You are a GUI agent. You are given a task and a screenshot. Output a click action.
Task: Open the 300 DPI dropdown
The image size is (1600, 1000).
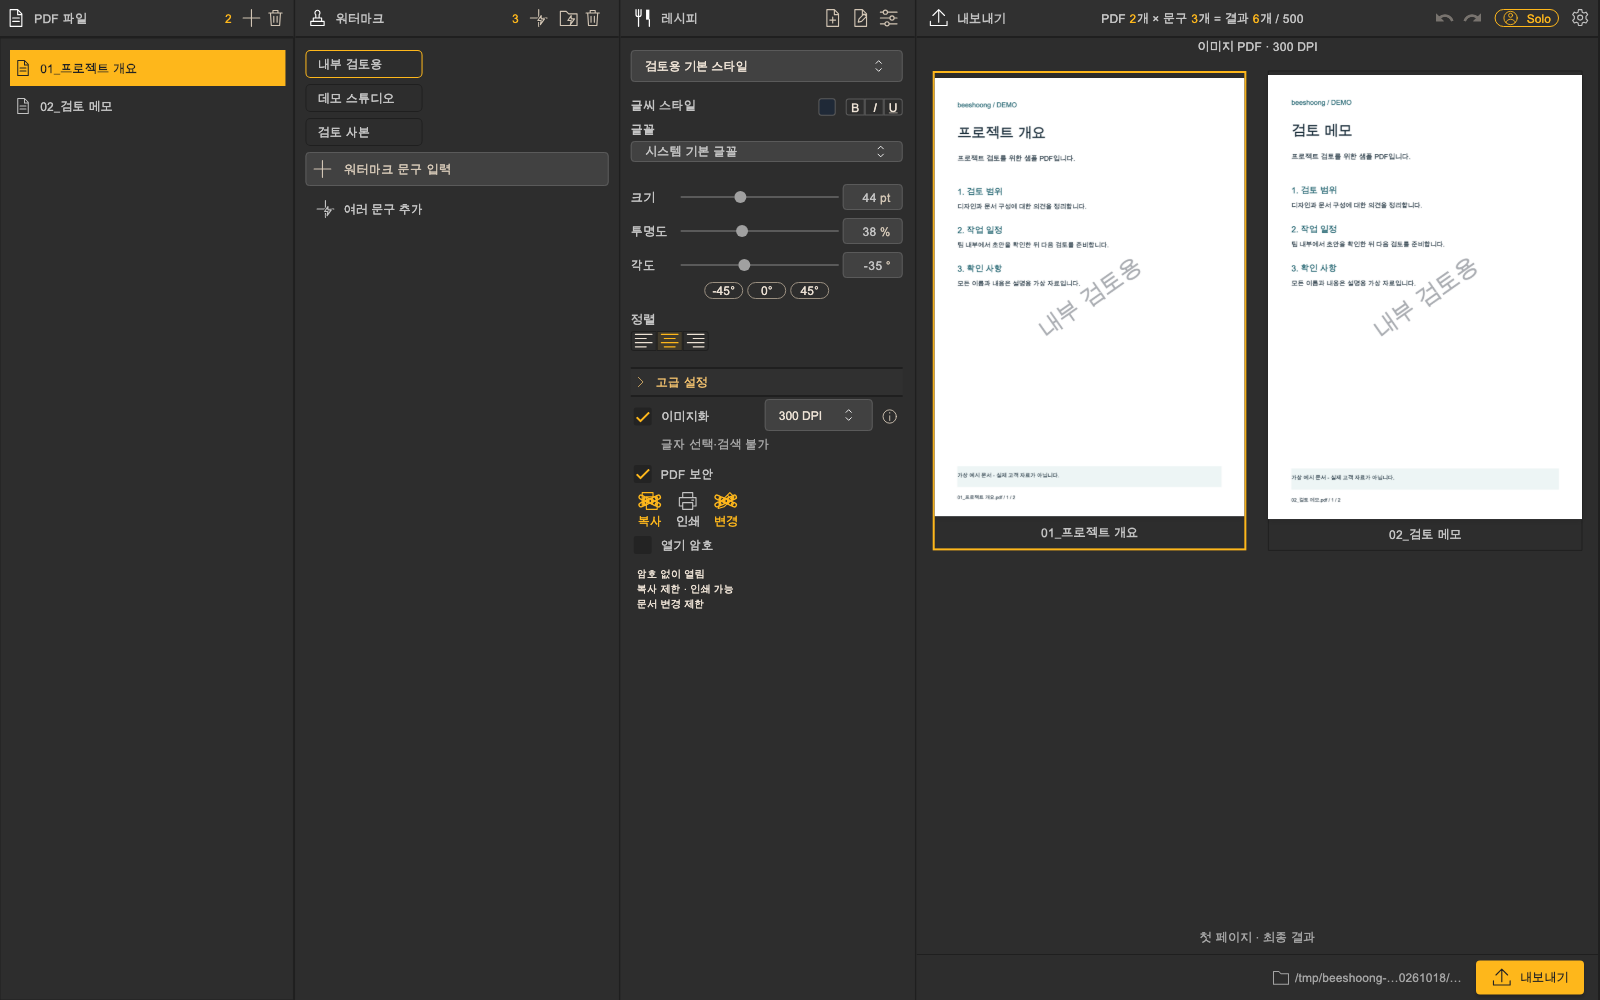click(818, 415)
